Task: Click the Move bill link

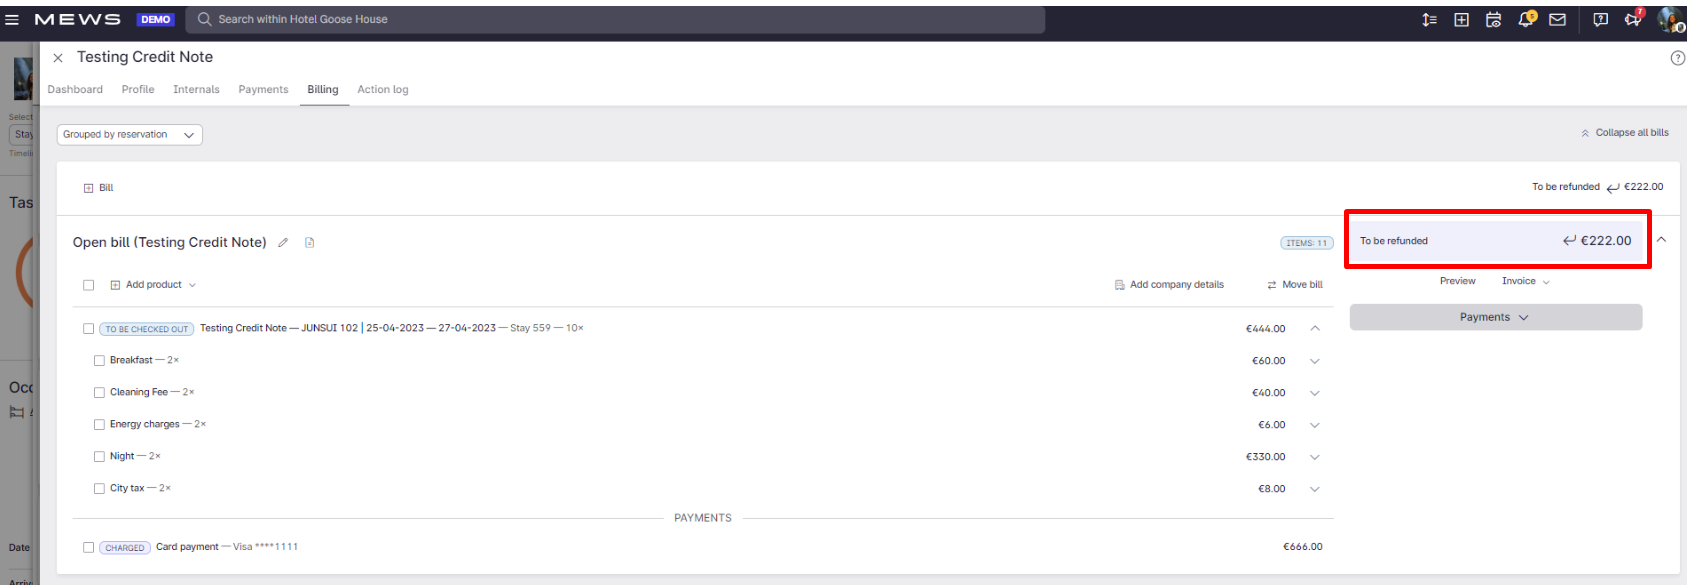Action: [1295, 285]
